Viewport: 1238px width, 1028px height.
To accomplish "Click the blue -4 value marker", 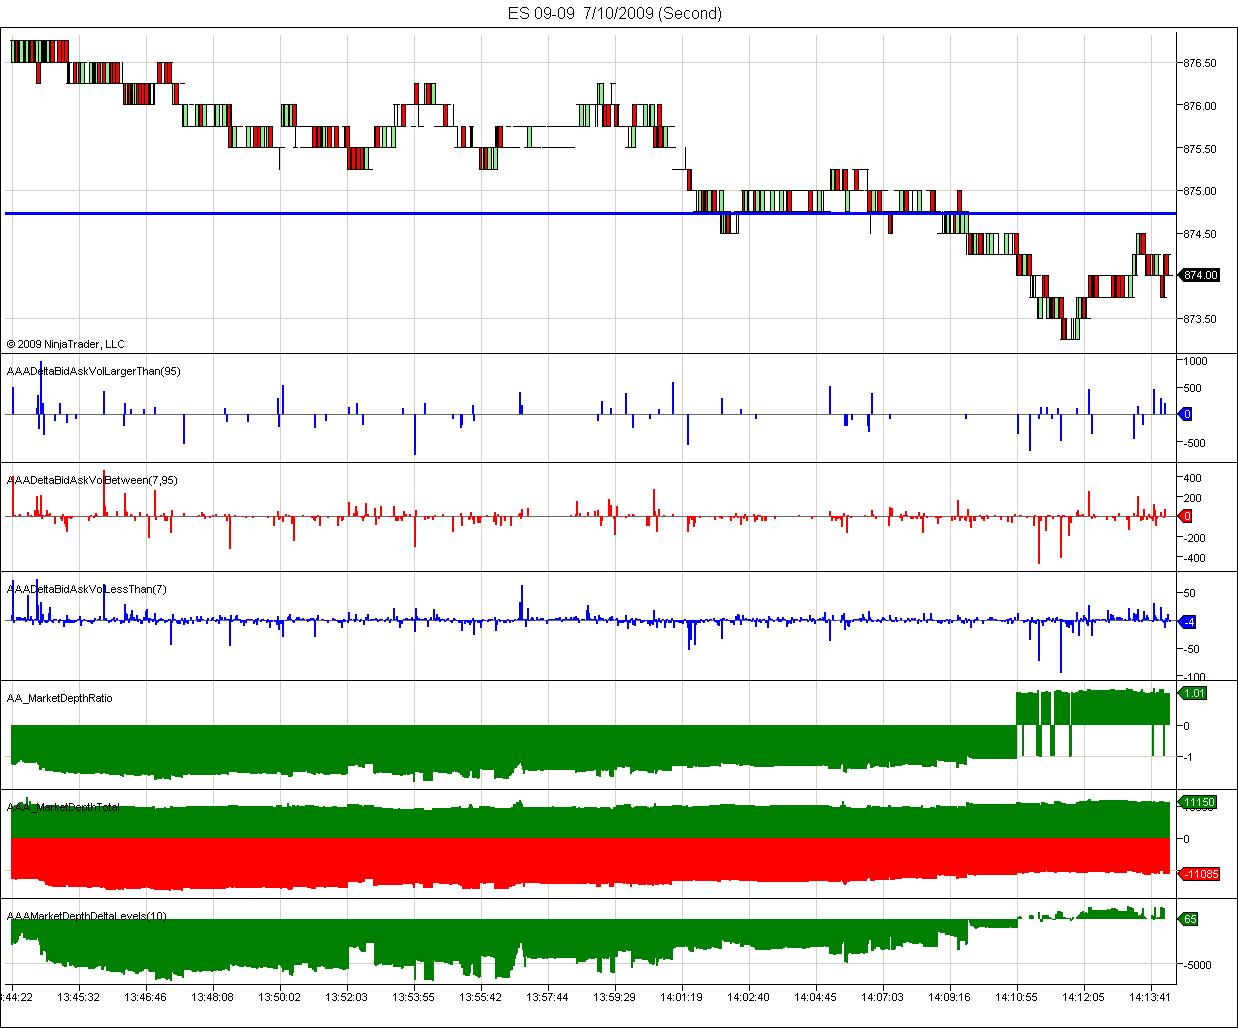I will [x=1188, y=623].
